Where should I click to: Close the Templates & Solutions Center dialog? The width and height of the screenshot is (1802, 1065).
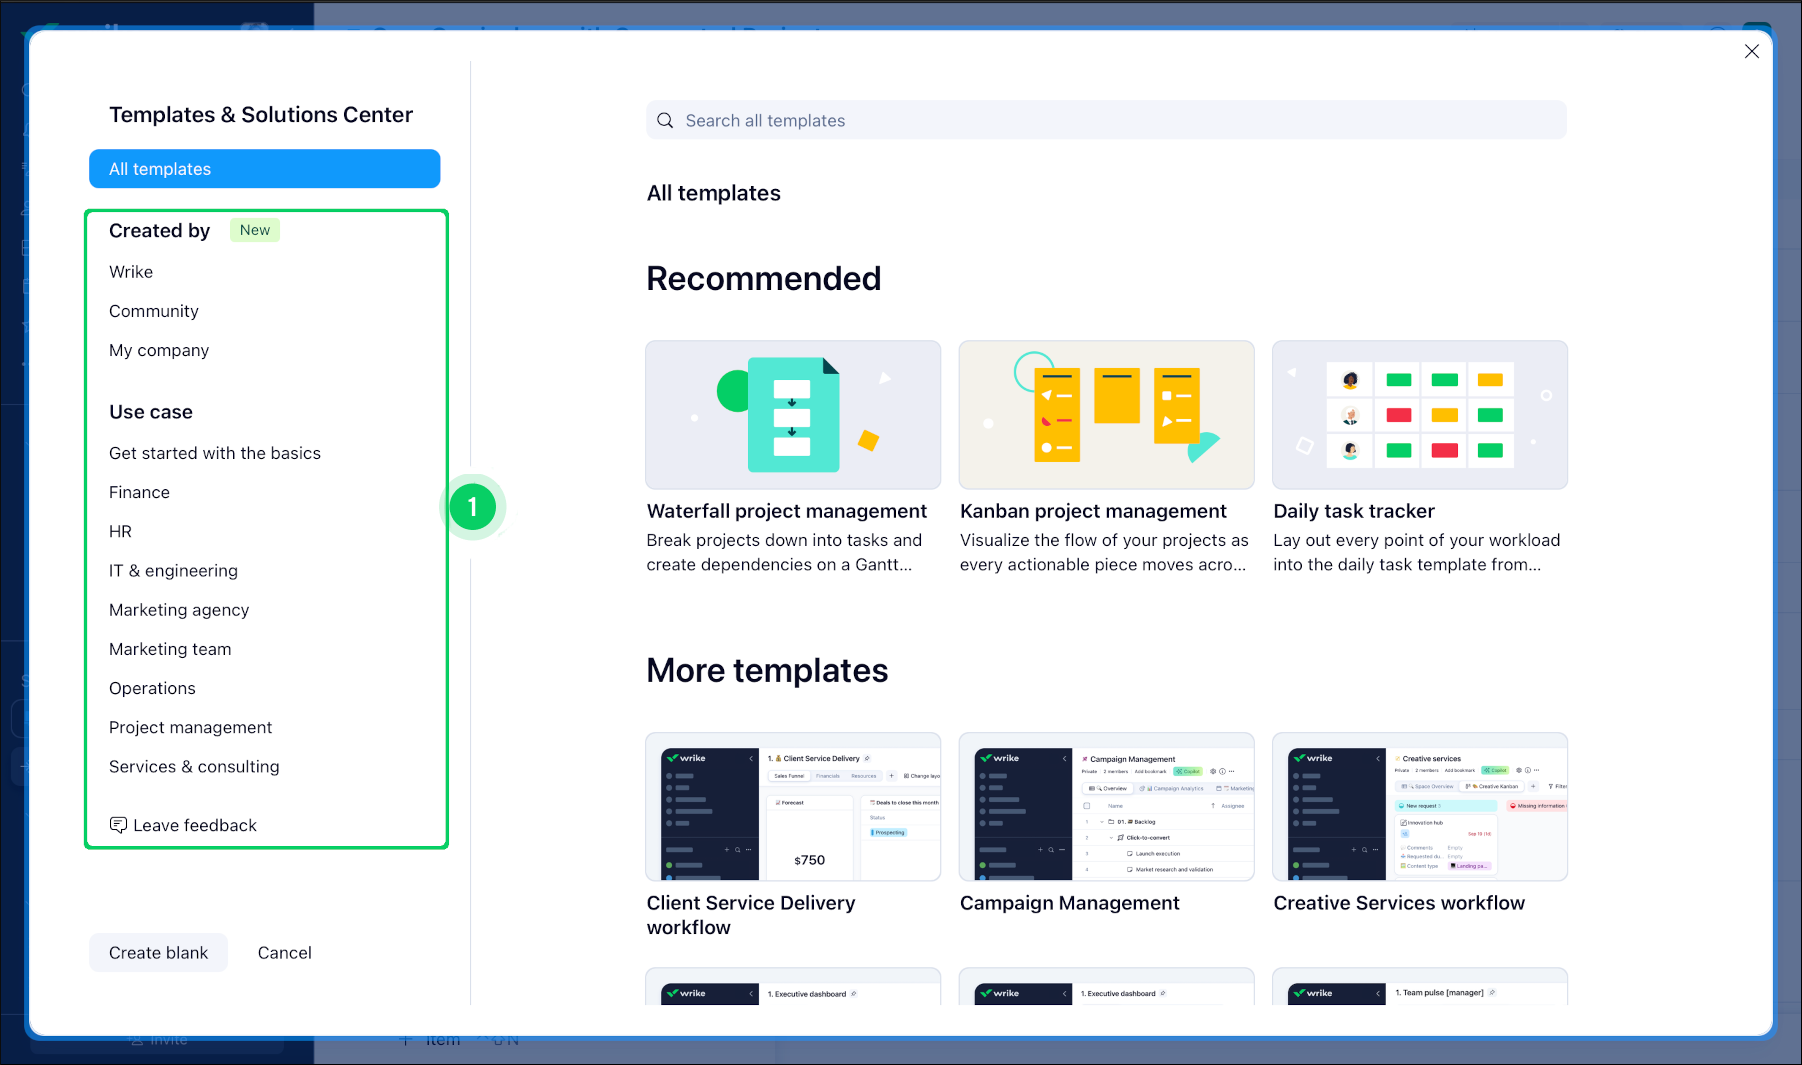[x=1751, y=51]
